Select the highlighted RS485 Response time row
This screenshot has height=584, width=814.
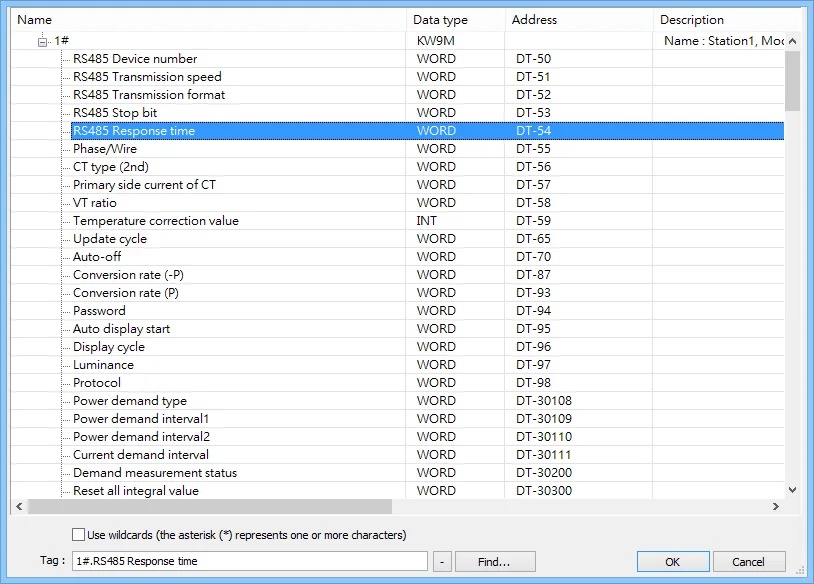427,131
